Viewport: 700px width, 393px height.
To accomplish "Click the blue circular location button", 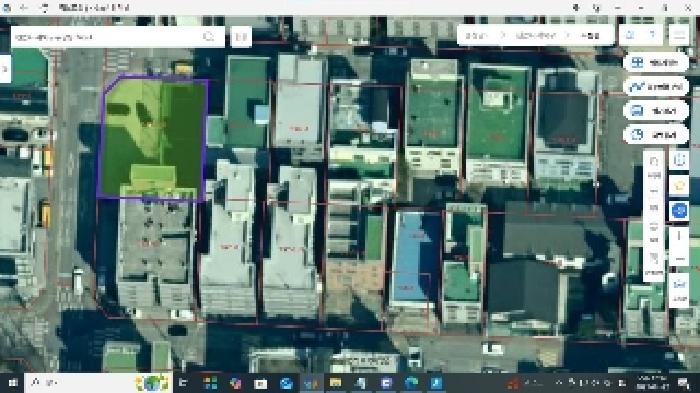I will click(679, 210).
